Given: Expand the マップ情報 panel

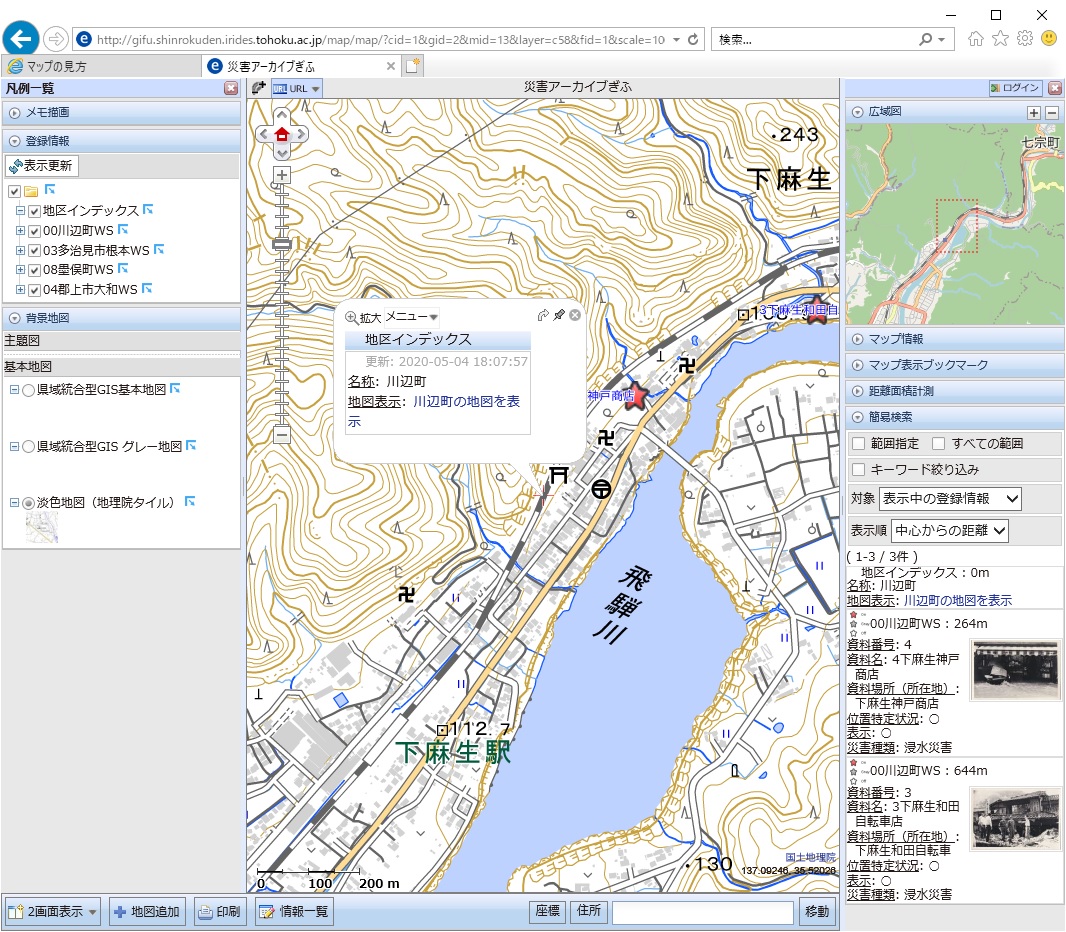Looking at the screenshot, I should pos(896,339).
